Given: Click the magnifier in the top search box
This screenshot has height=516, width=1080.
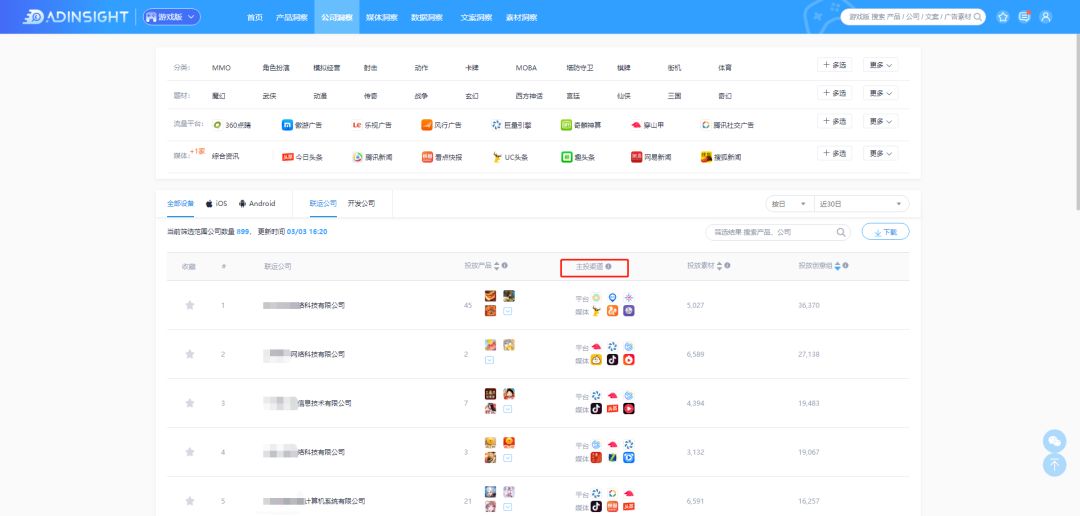Looking at the screenshot, I should pos(977,17).
